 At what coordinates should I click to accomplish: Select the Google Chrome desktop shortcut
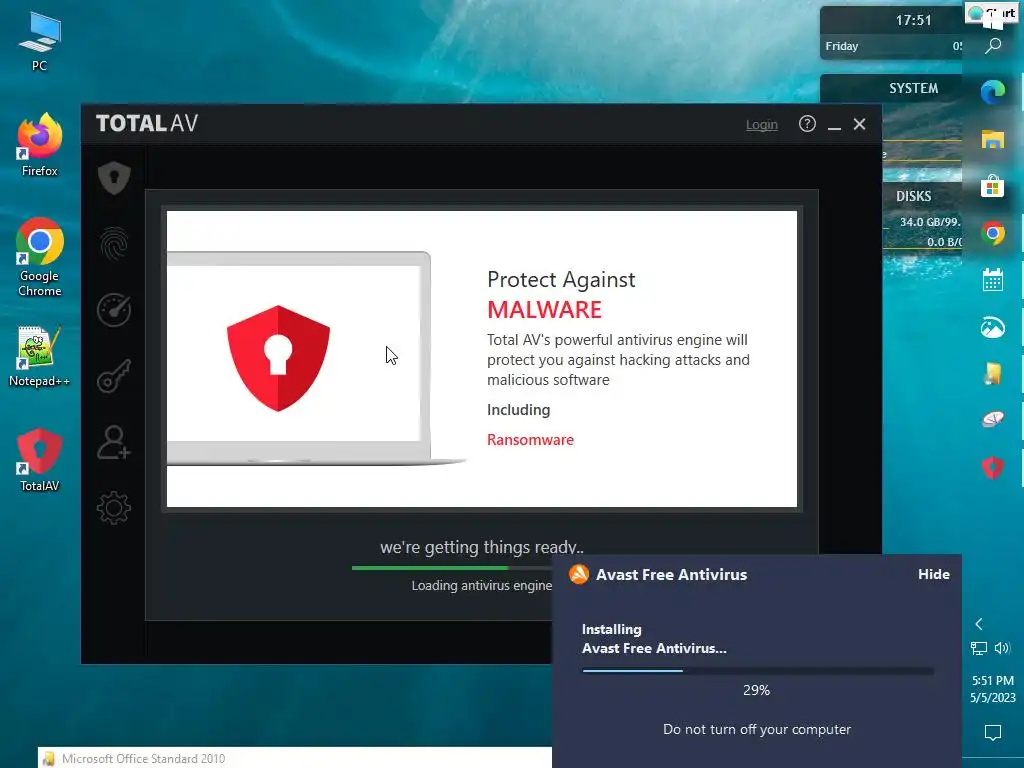point(39,257)
